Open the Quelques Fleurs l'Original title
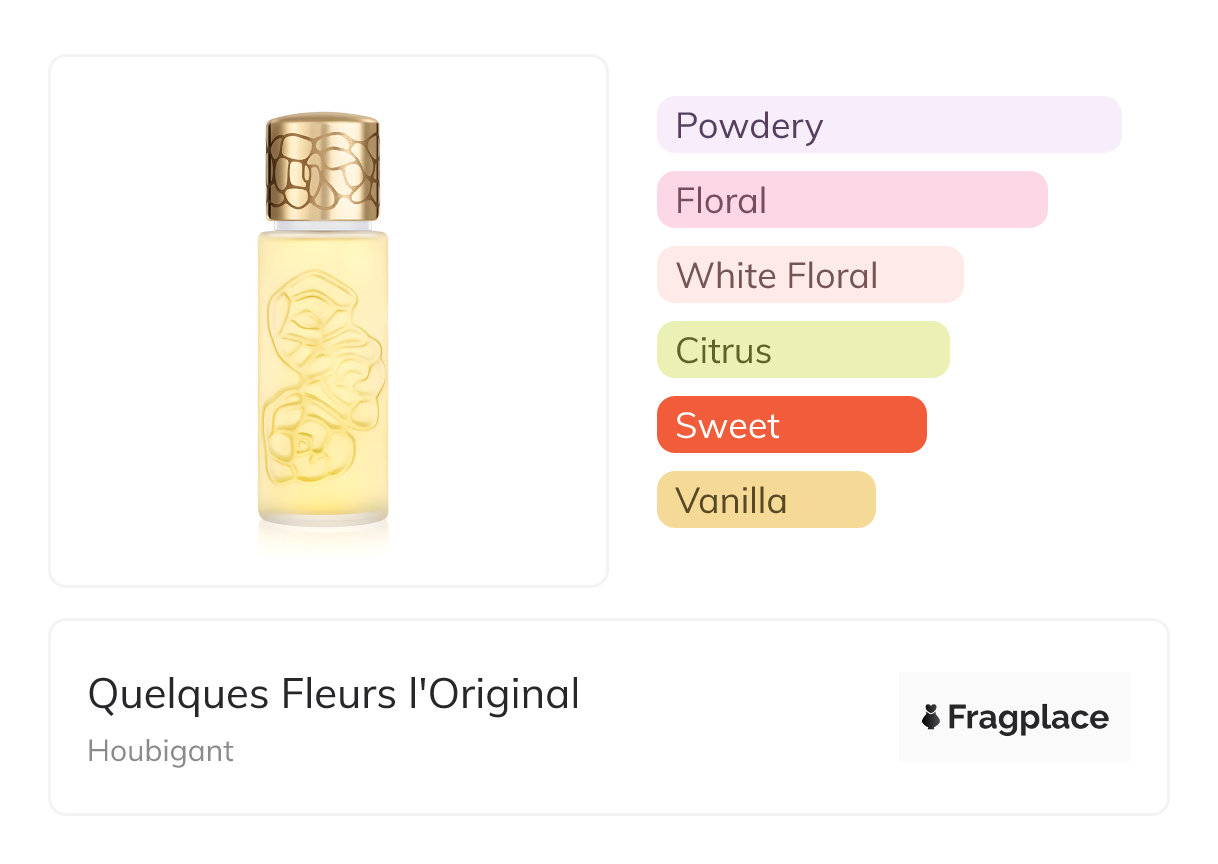 (x=334, y=694)
